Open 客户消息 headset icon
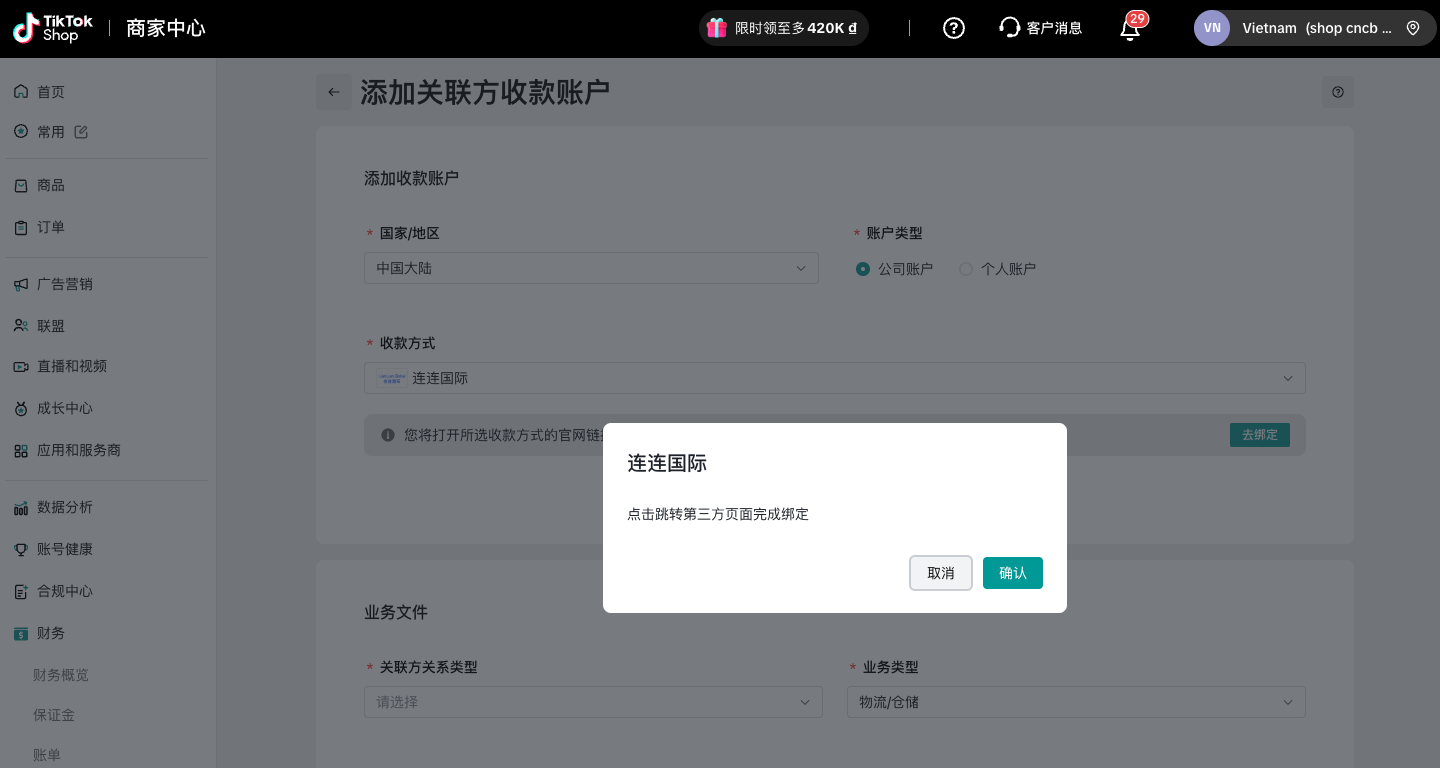This screenshot has width=1440, height=768. click(x=1009, y=28)
